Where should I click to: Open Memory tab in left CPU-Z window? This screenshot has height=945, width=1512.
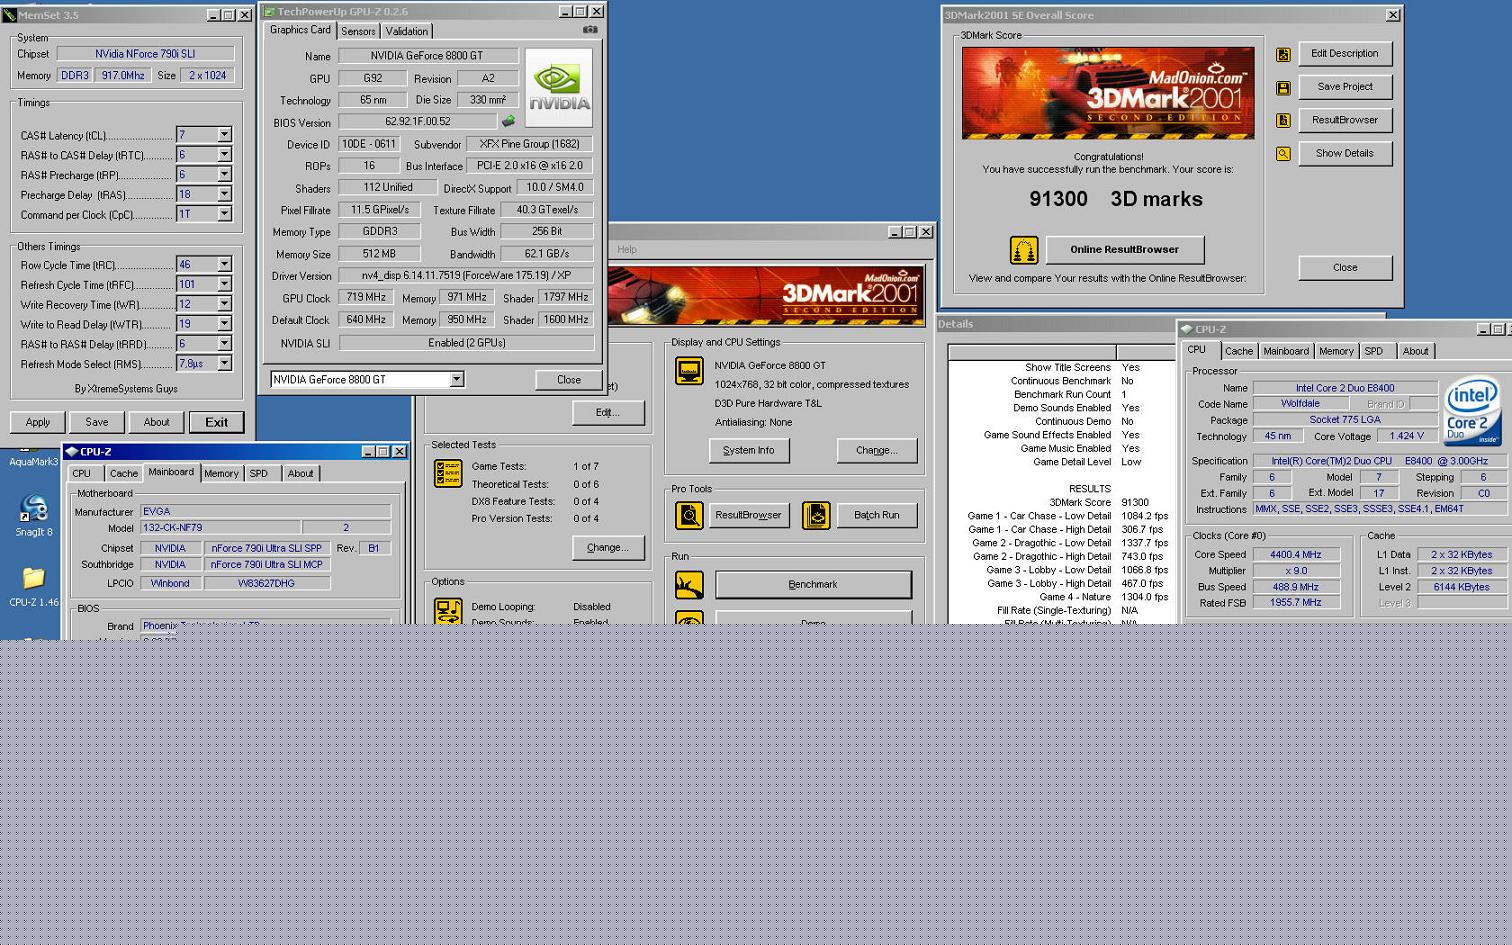221,473
